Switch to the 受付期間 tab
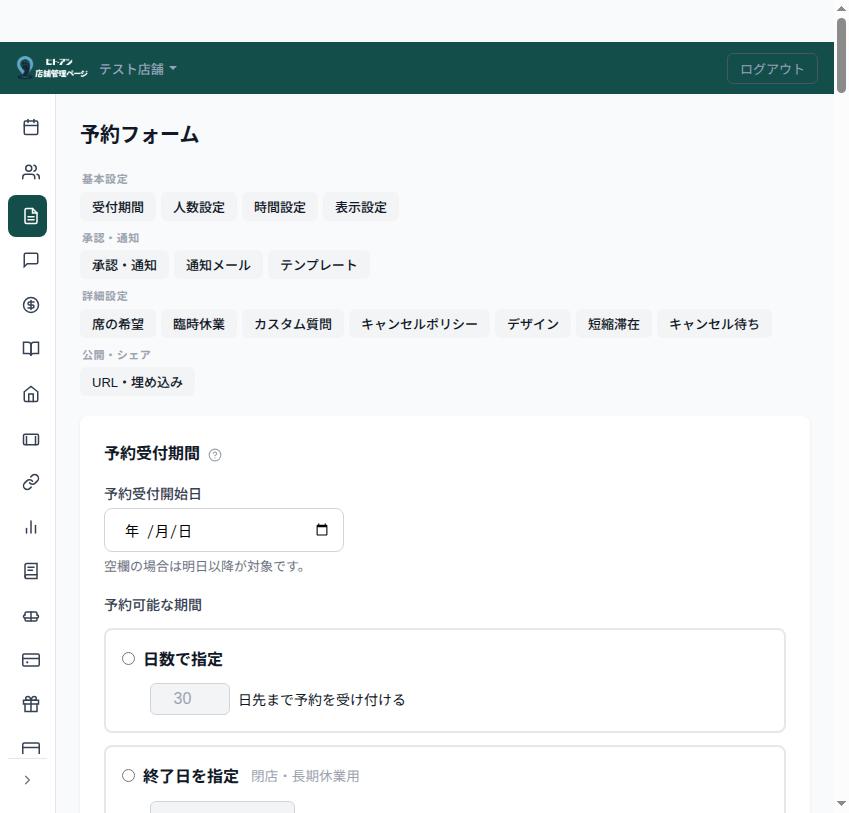 pos(118,207)
